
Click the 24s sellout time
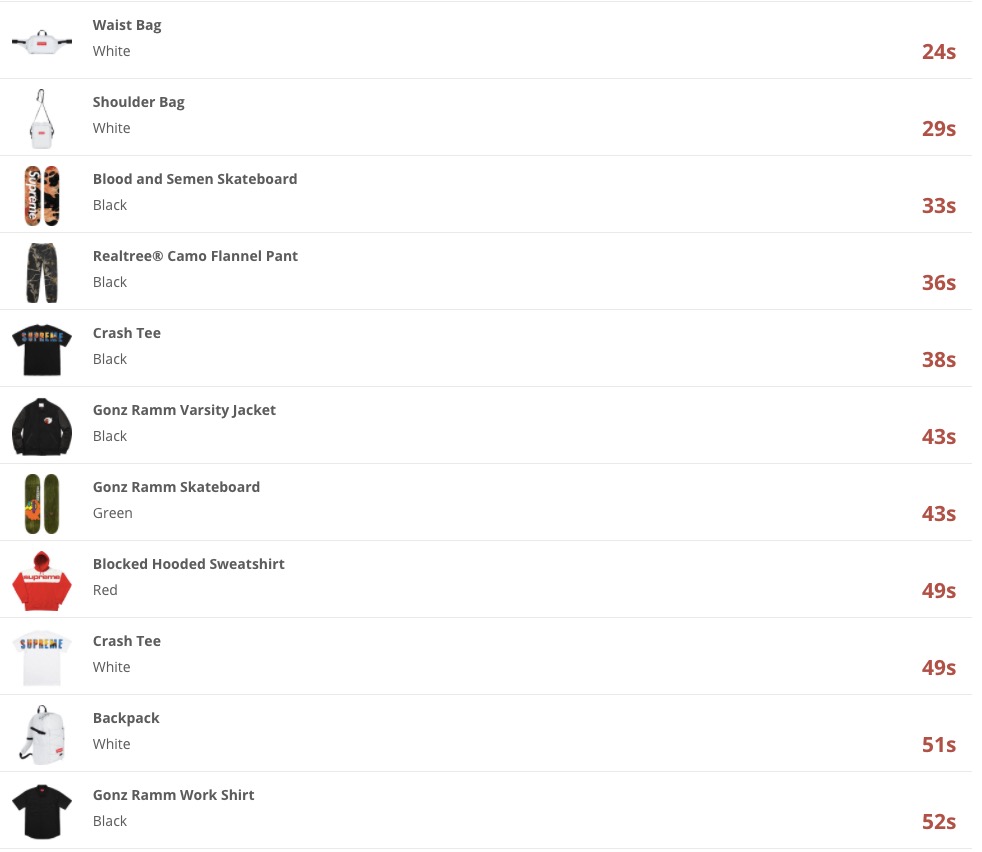939,52
